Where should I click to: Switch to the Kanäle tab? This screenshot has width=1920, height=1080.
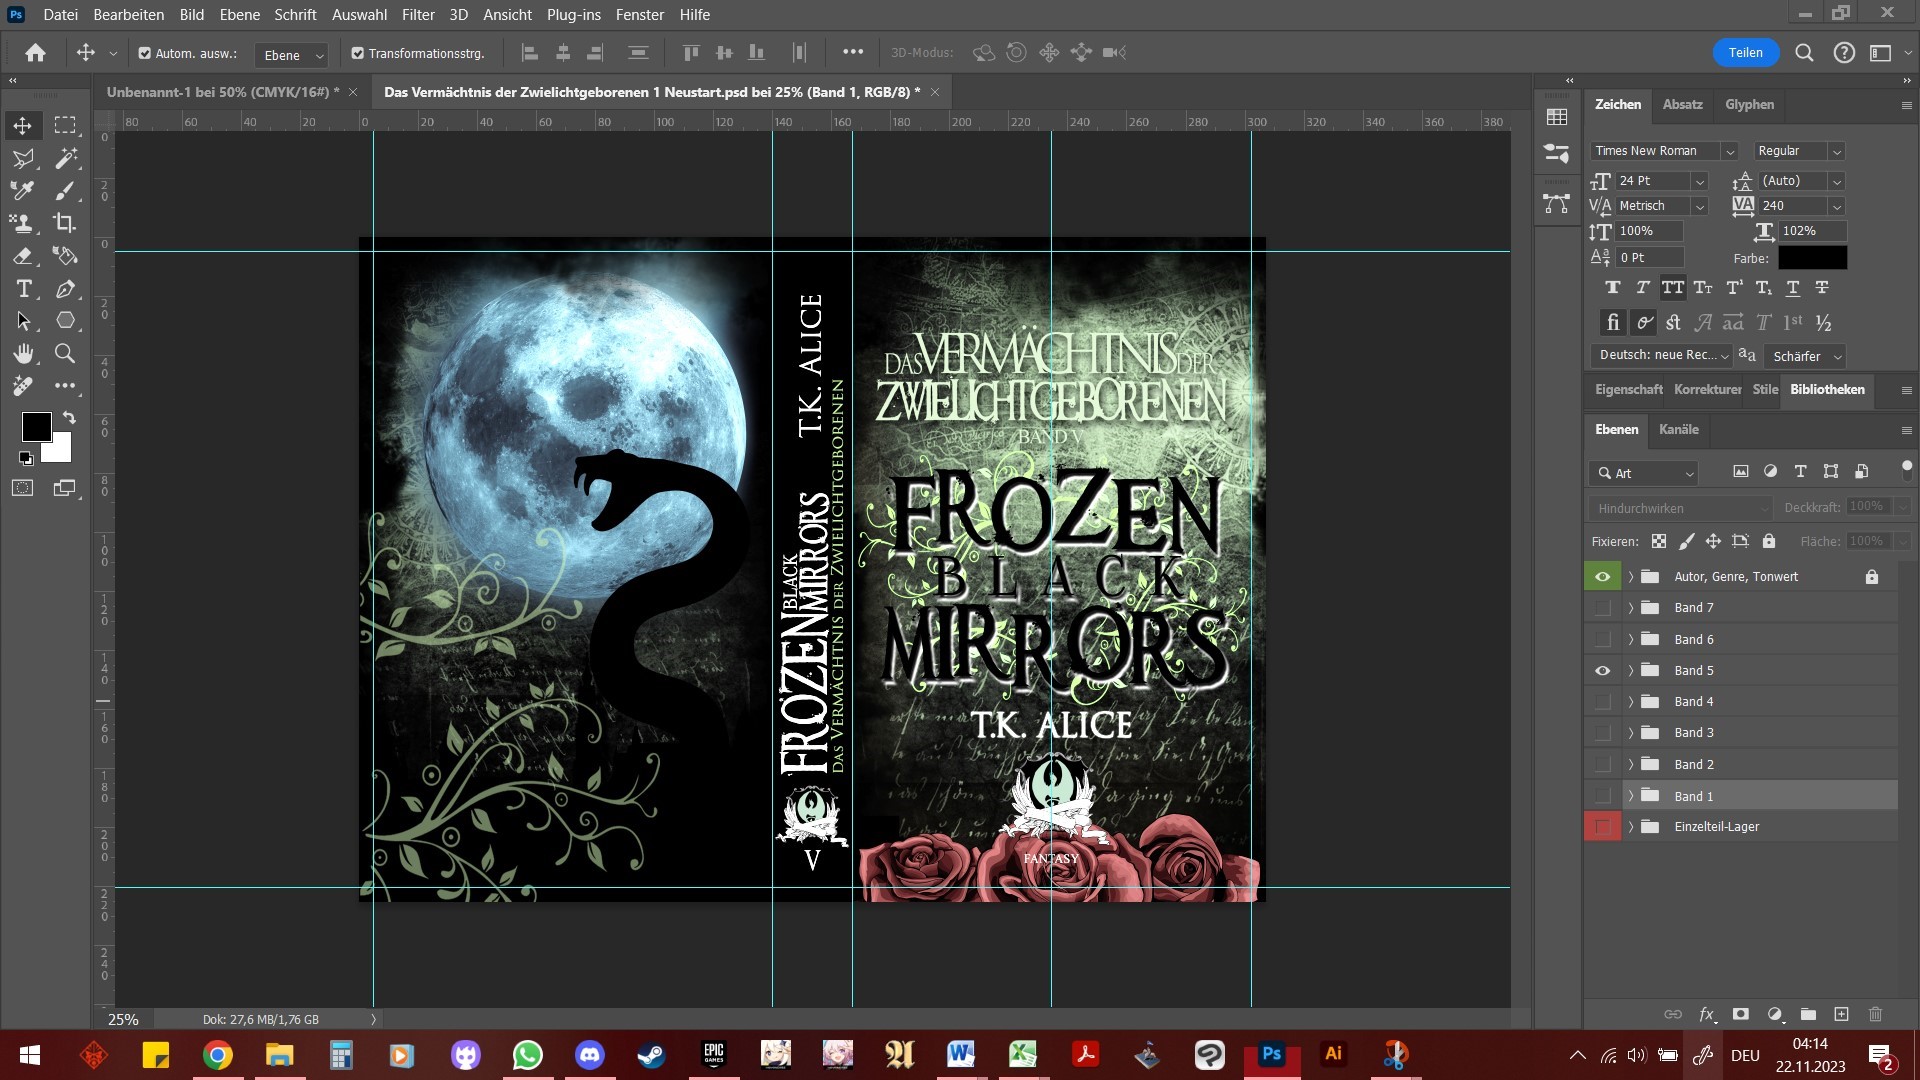click(1678, 429)
